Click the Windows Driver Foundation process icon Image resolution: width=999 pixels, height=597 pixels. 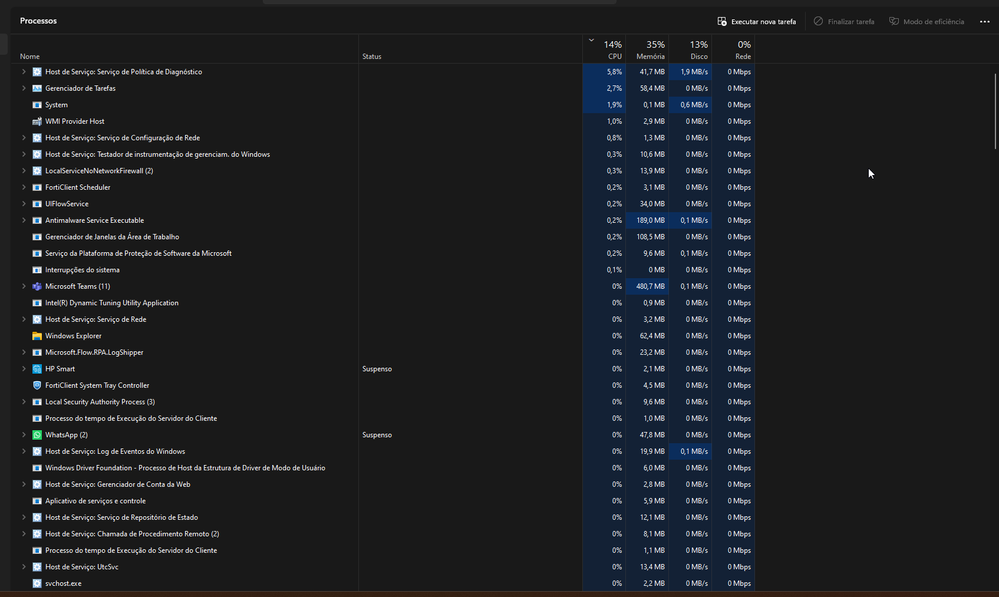37,468
